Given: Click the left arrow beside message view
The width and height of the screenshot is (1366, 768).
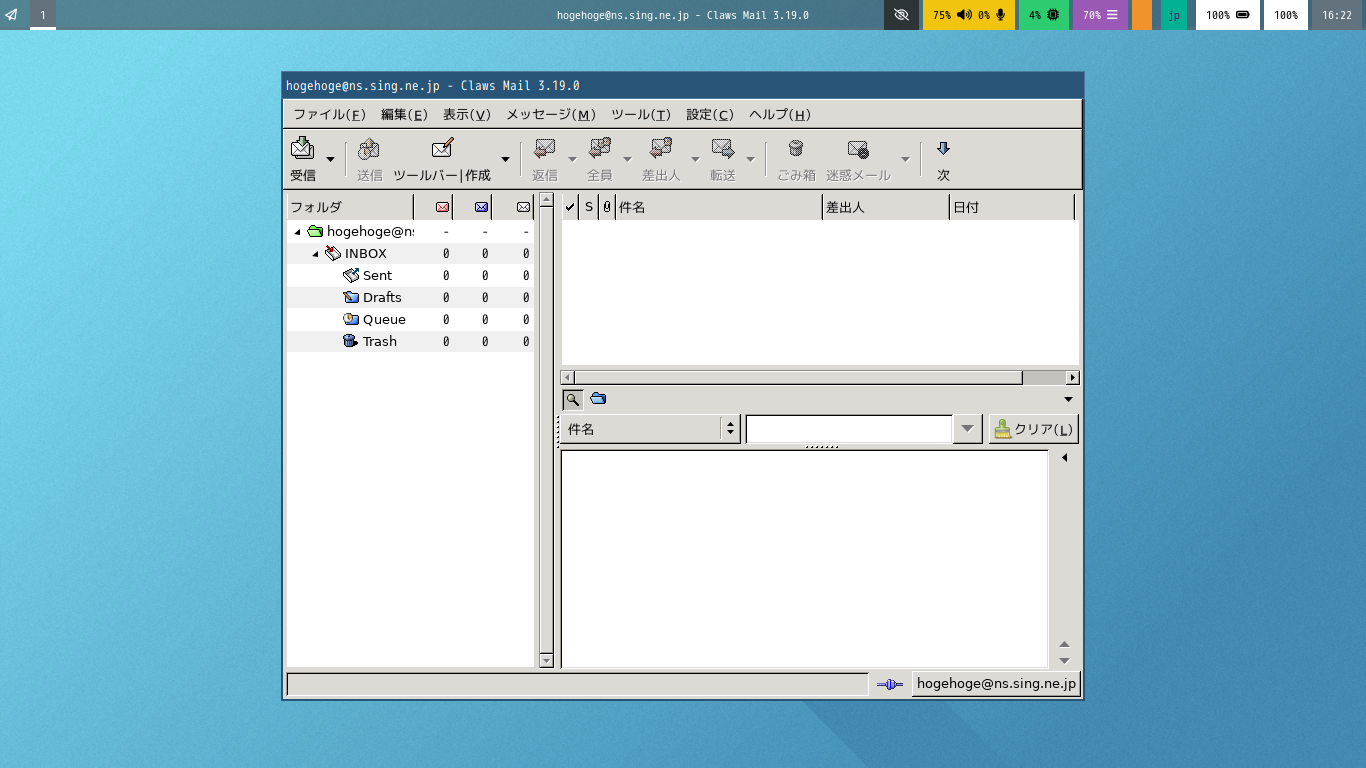Looking at the screenshot, I should [1065, 458].
